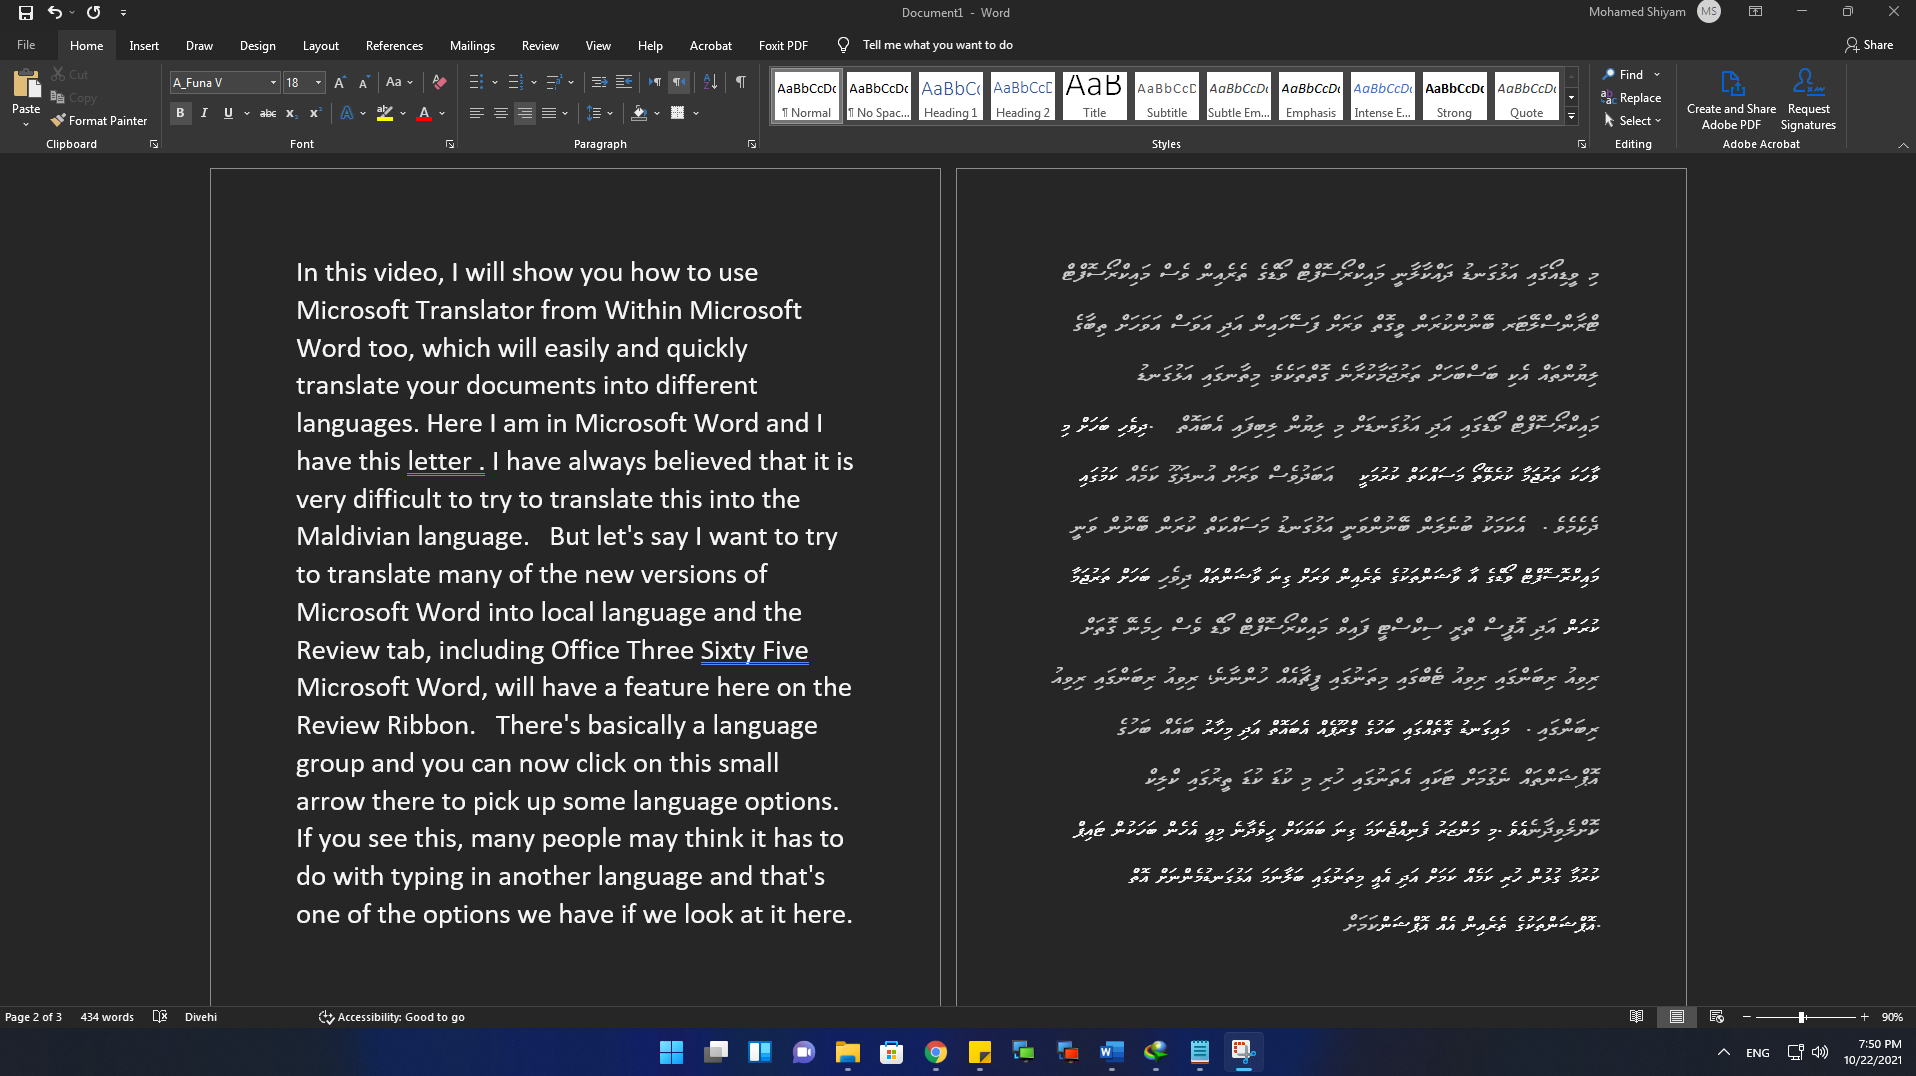This screenshot has width=1916, height=1076.
Task: Switch to the Layout tab
Action: [x=320, y=46]
